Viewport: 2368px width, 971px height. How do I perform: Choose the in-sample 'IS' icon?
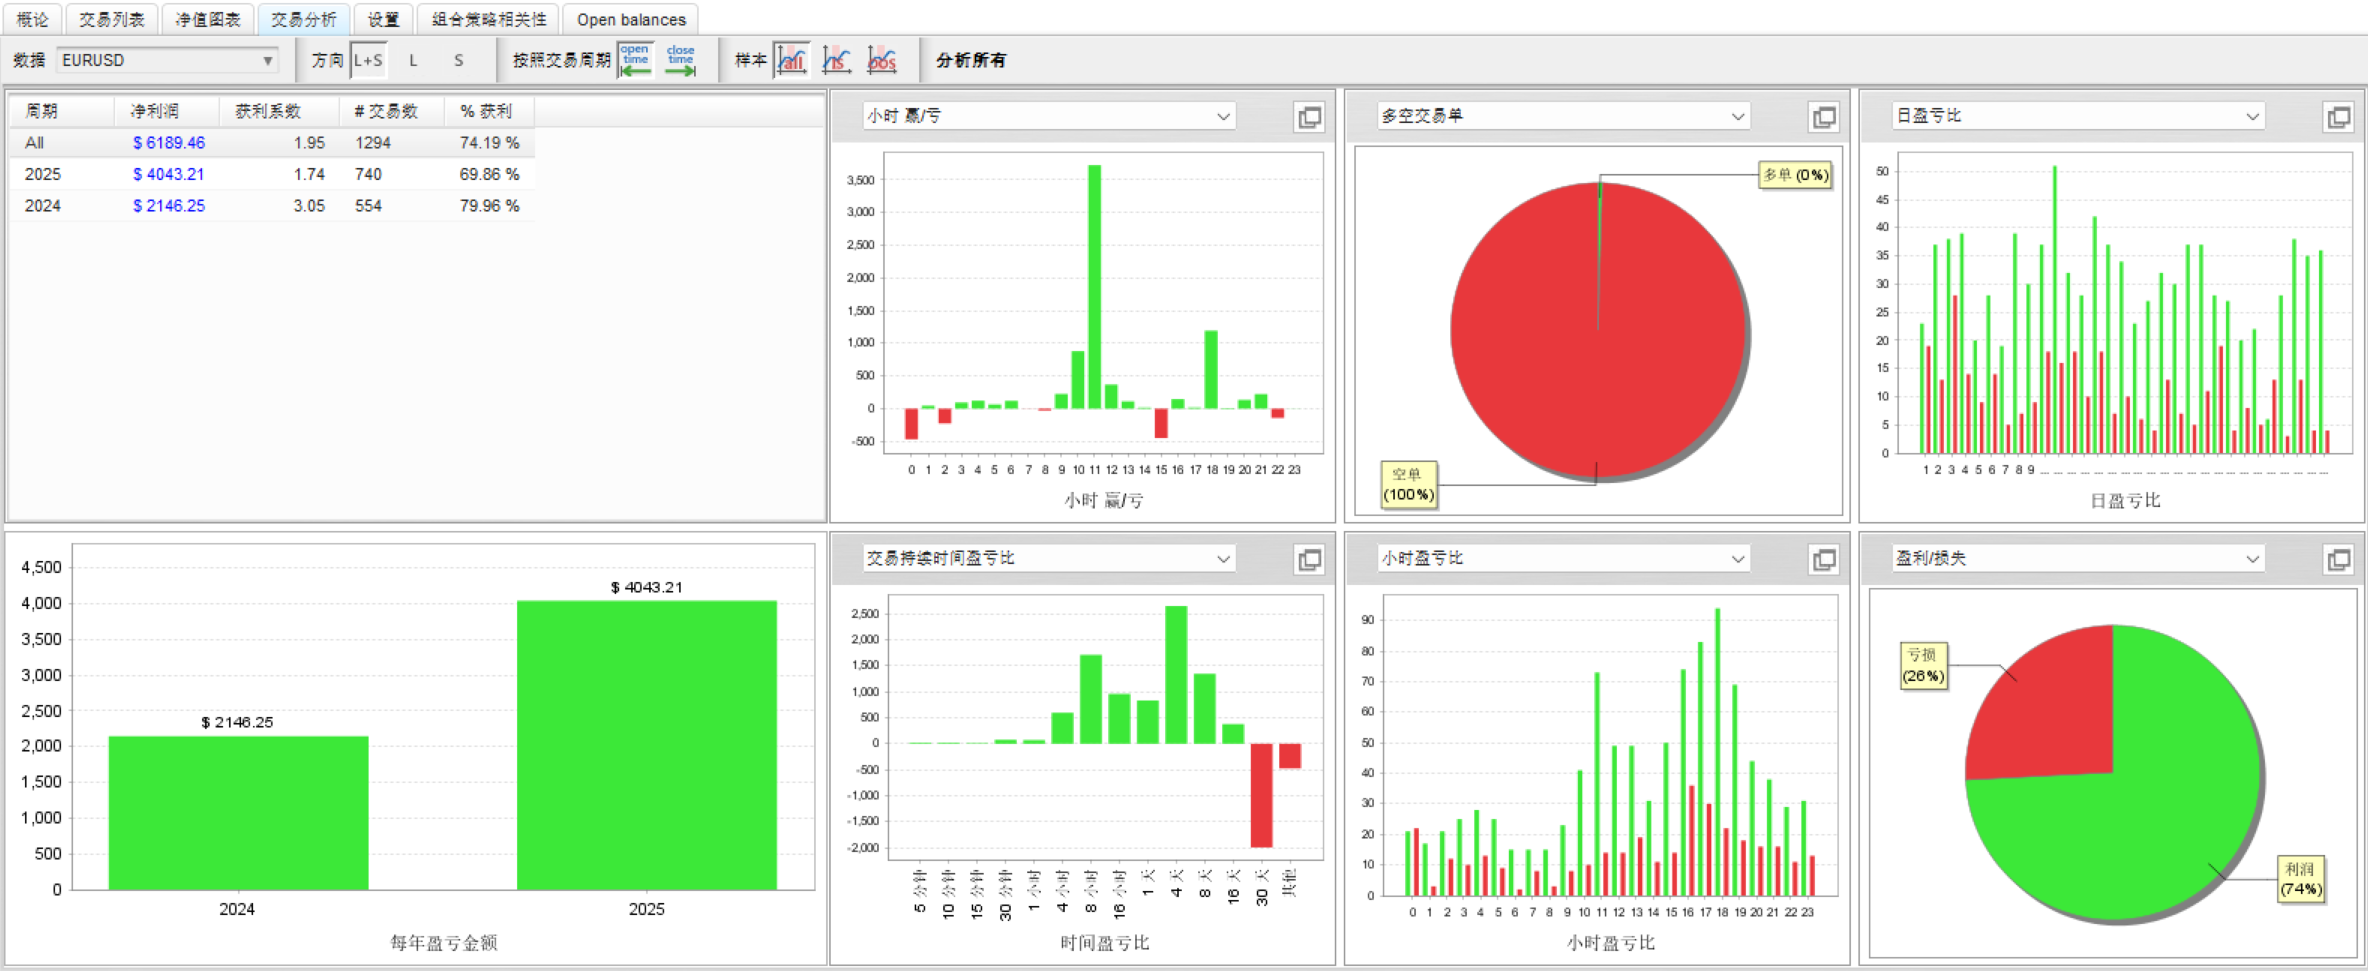[837, 60]
